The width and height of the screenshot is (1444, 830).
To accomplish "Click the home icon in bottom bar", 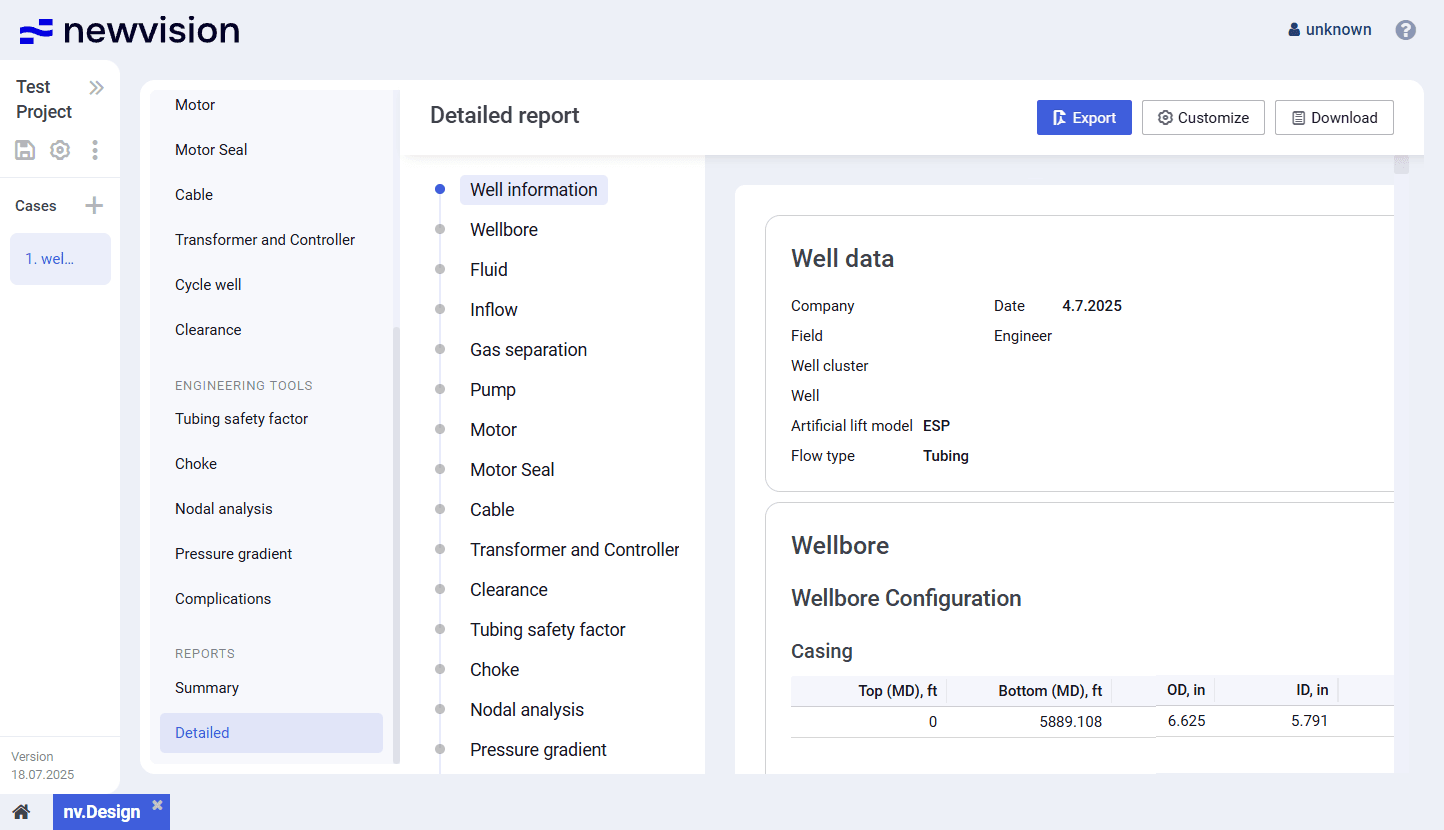I will pyautogui.click(x=21, y=811).
